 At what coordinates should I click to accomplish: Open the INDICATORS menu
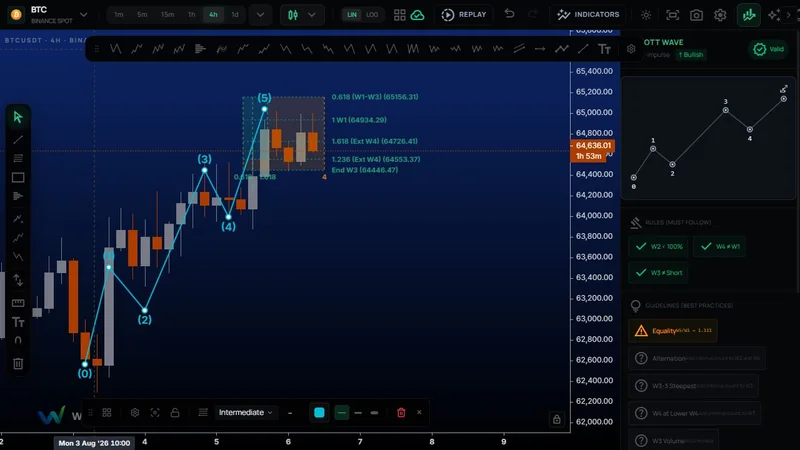click(588, 15)
